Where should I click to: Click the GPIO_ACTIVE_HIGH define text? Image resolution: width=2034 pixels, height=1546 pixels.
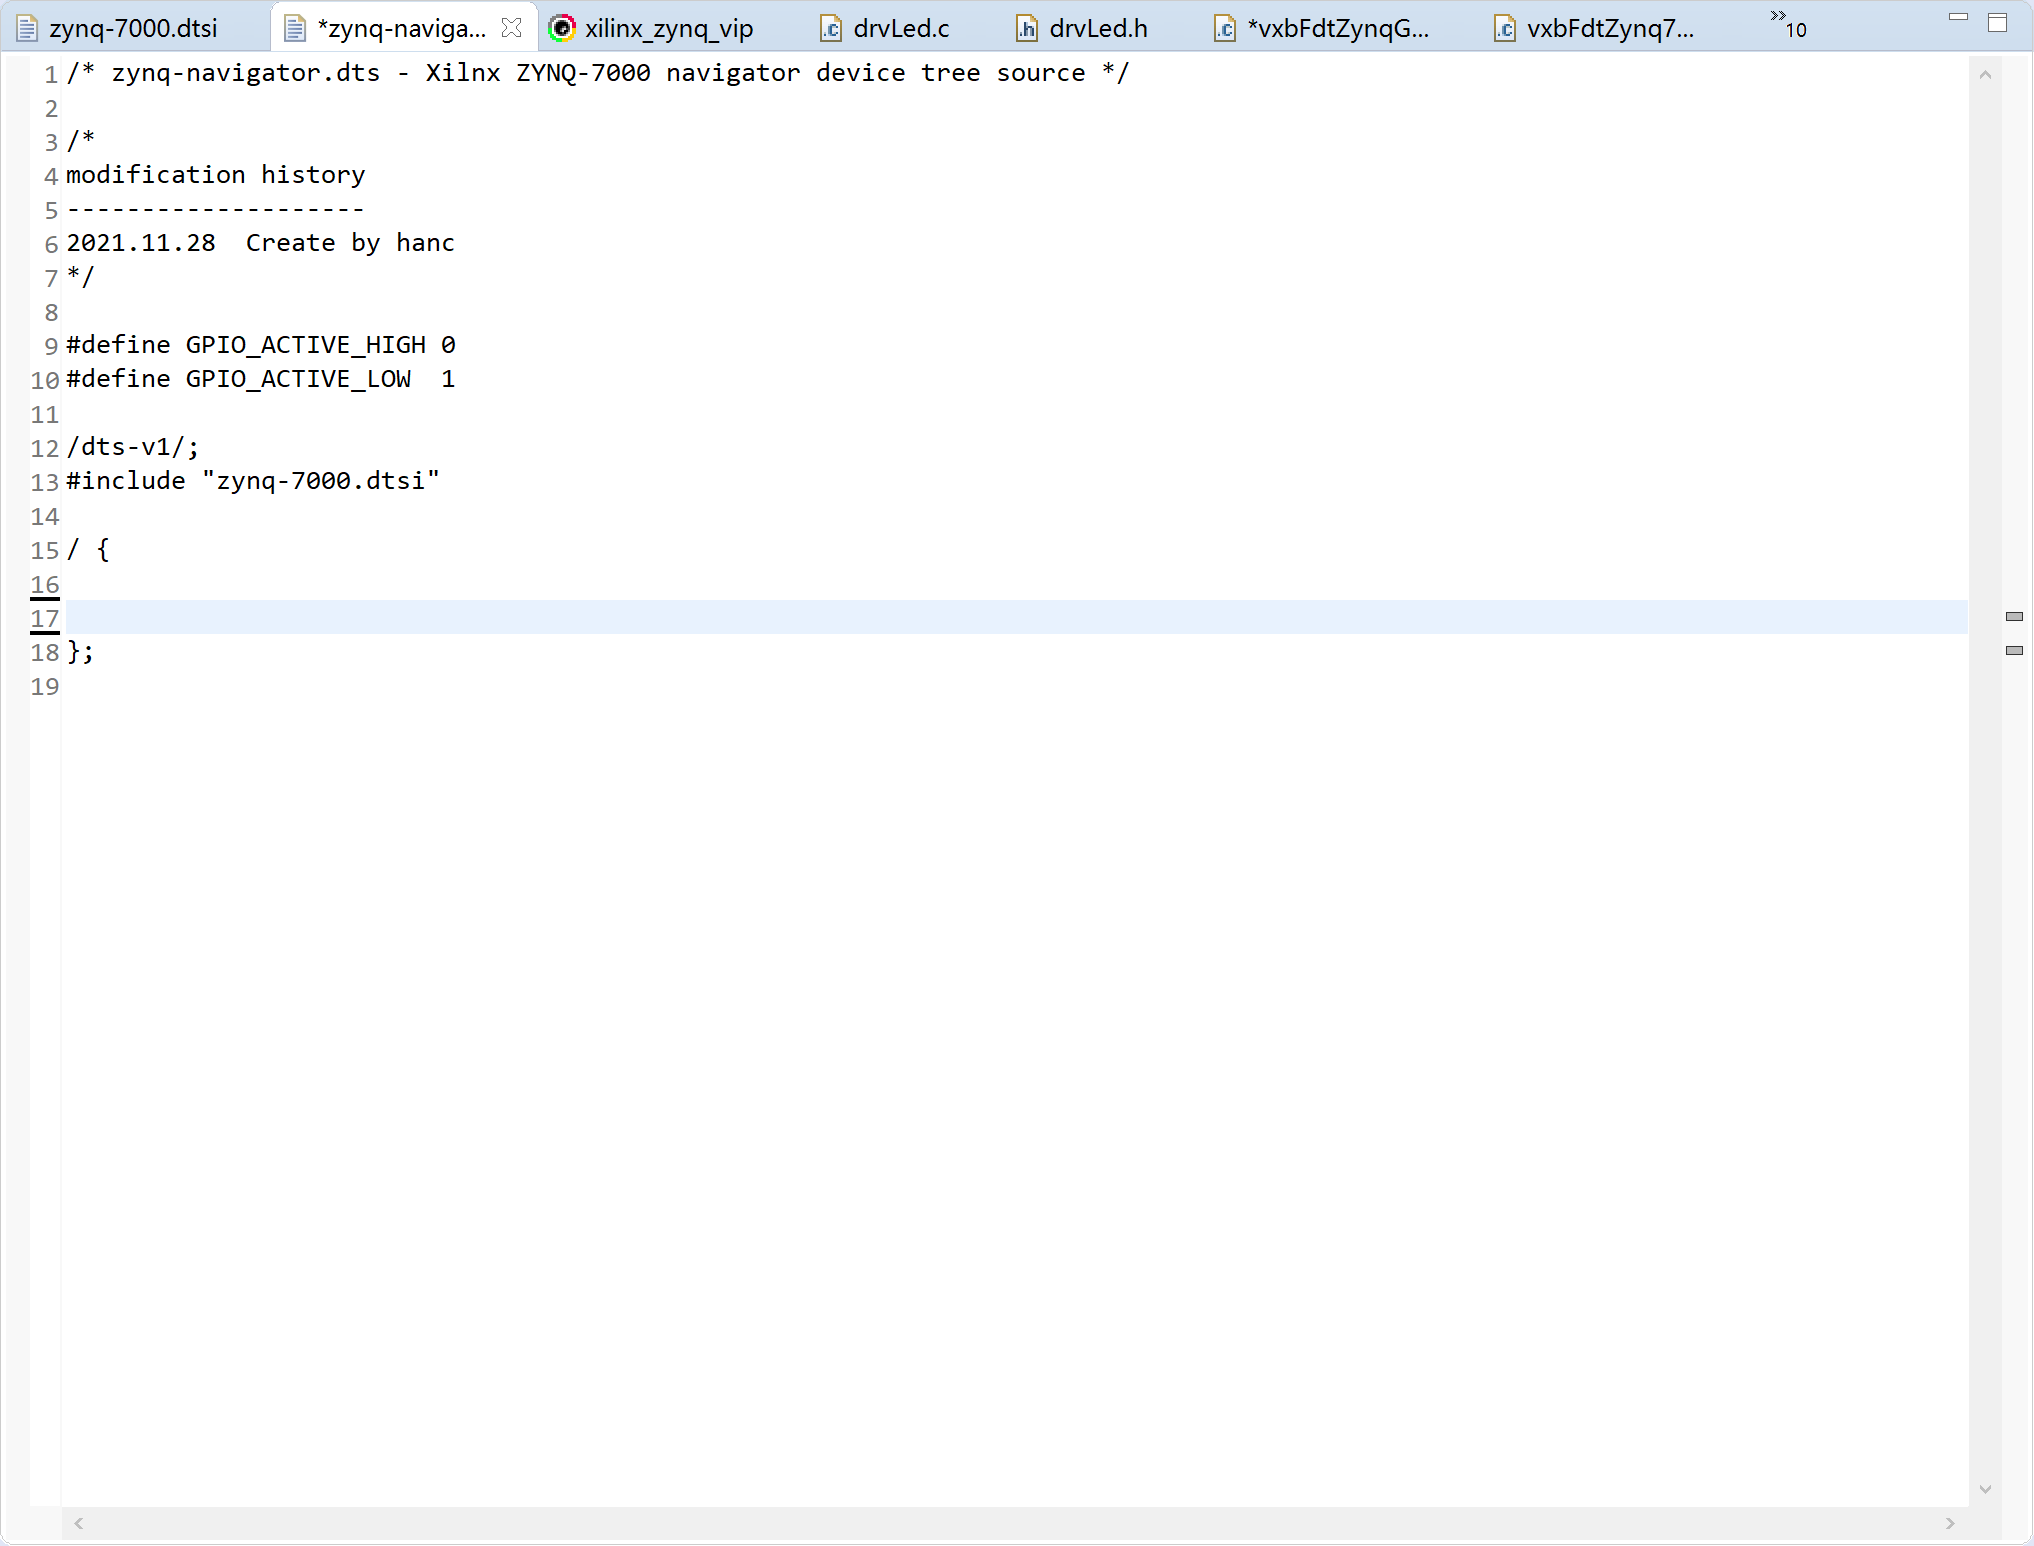pyautogui.click(x=261, y=345)
